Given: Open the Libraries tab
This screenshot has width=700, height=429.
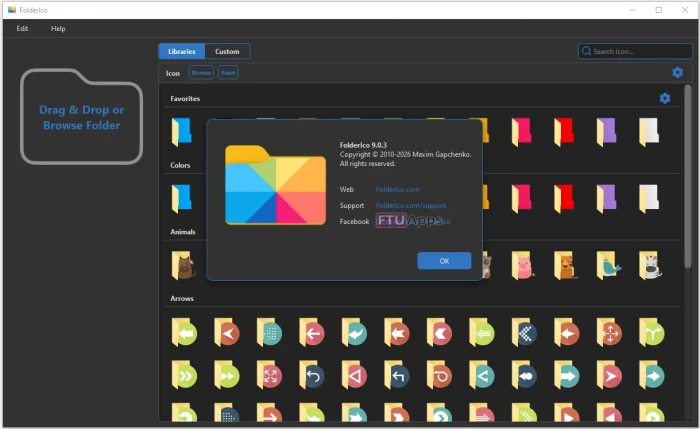Looking at the screenshot, I should 181,51.
